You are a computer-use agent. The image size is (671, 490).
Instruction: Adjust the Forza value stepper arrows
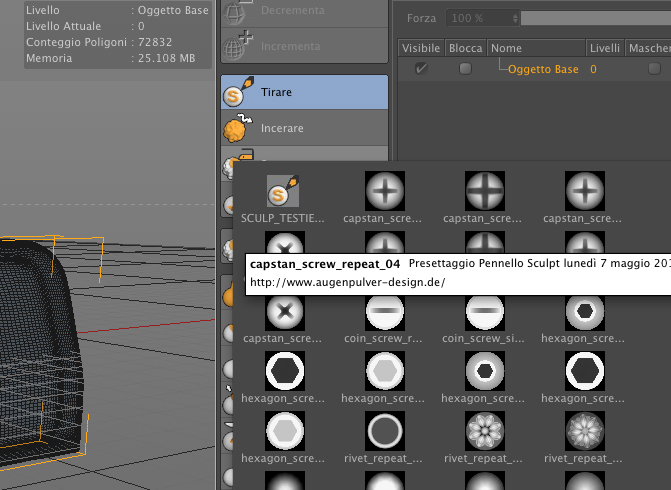pyautogui.click(x=515, y=18)
